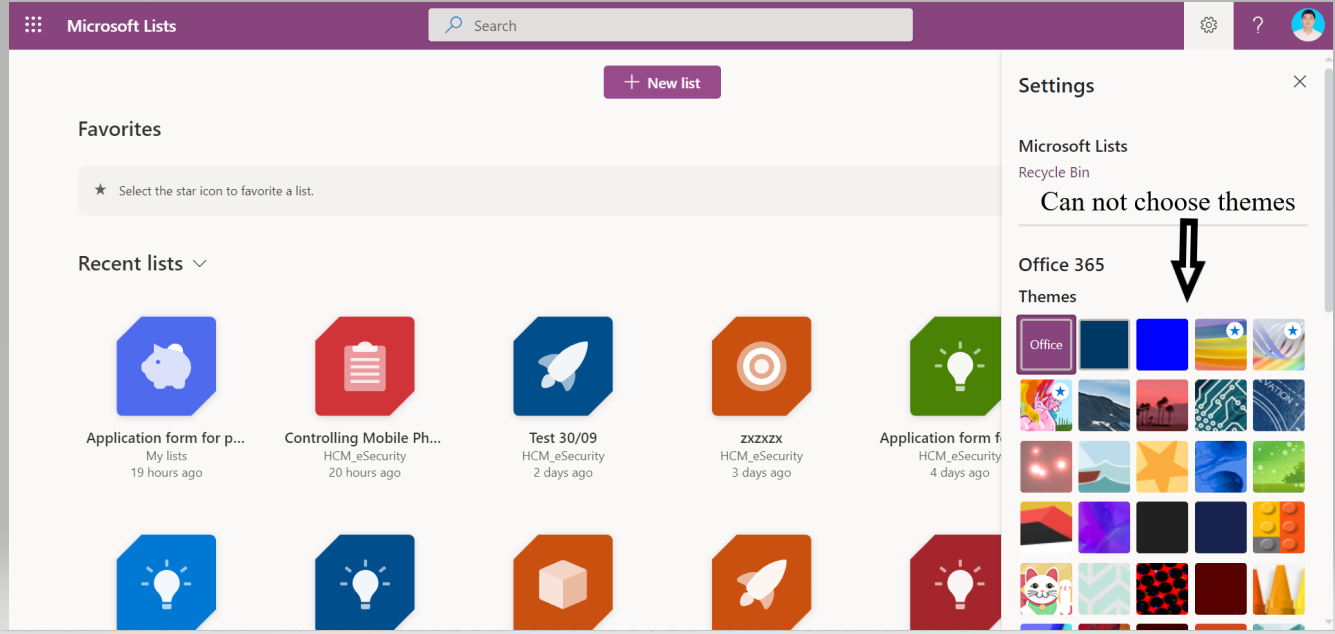Select the palm trees sunset theme
The height and width of the screenshot is (634, 1335).
pyautogui.click(x=1162, y=405)
